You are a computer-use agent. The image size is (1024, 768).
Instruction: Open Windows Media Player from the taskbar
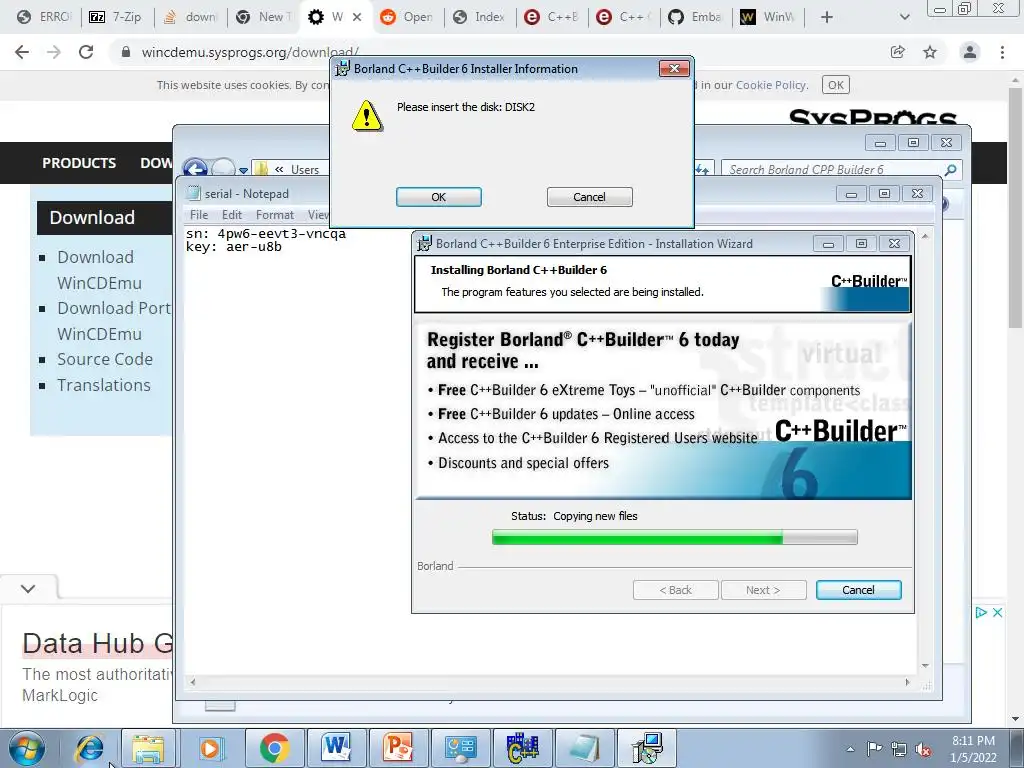coord(210,748)
